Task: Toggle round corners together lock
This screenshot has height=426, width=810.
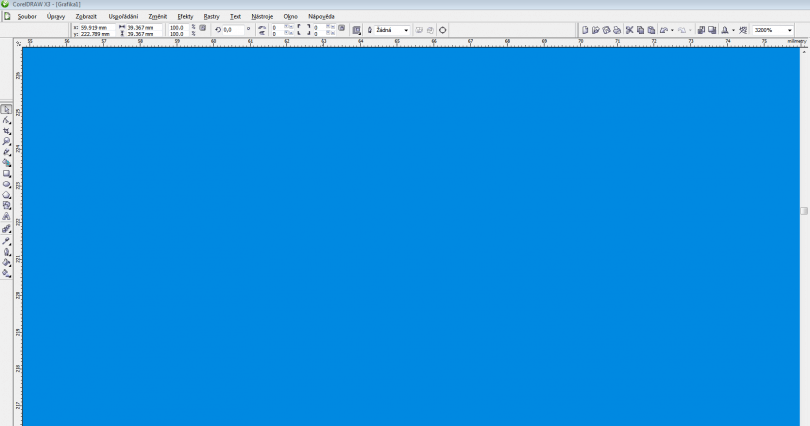Action: 342,27
